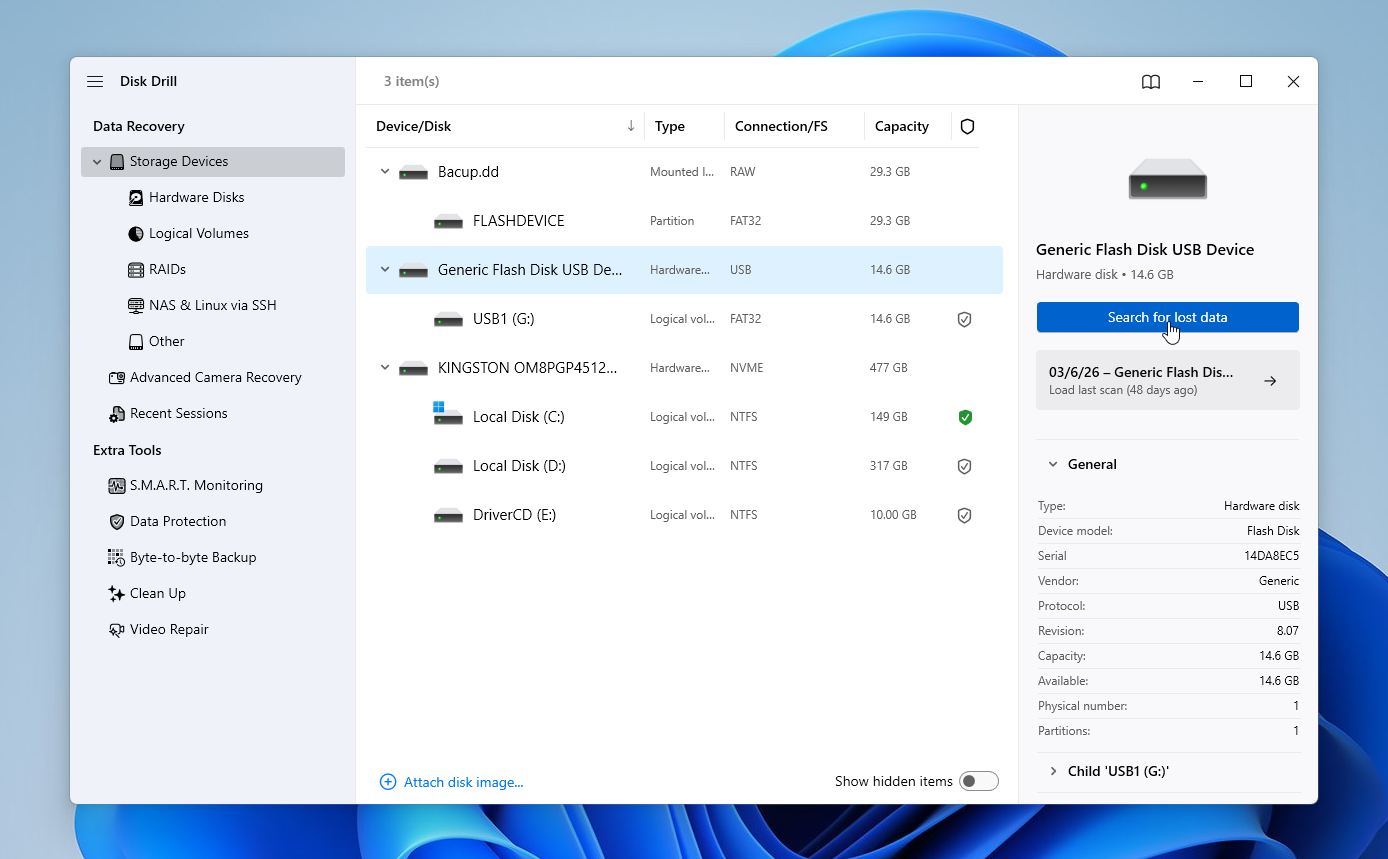1388x859 pixels.
Task: Open Data Protection in the sidebar
Action: pyautogui.click(x=178, y=522)
